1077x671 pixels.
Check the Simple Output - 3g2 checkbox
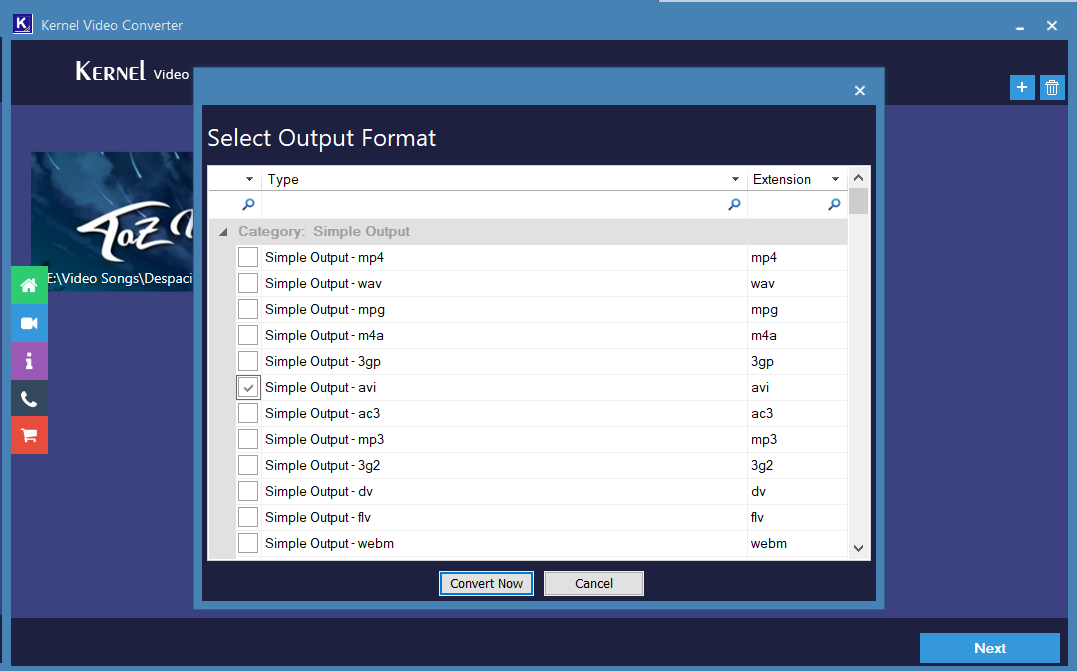pyautogui.click(x=248, y=466)
